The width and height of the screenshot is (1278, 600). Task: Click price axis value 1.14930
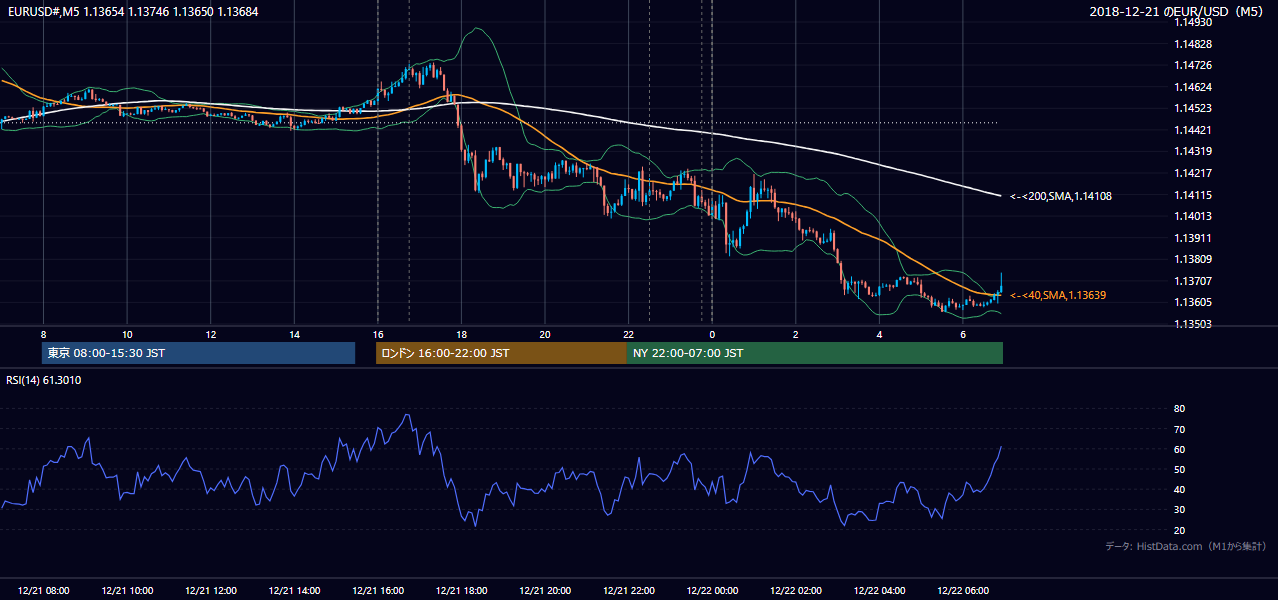(1194, 22)
